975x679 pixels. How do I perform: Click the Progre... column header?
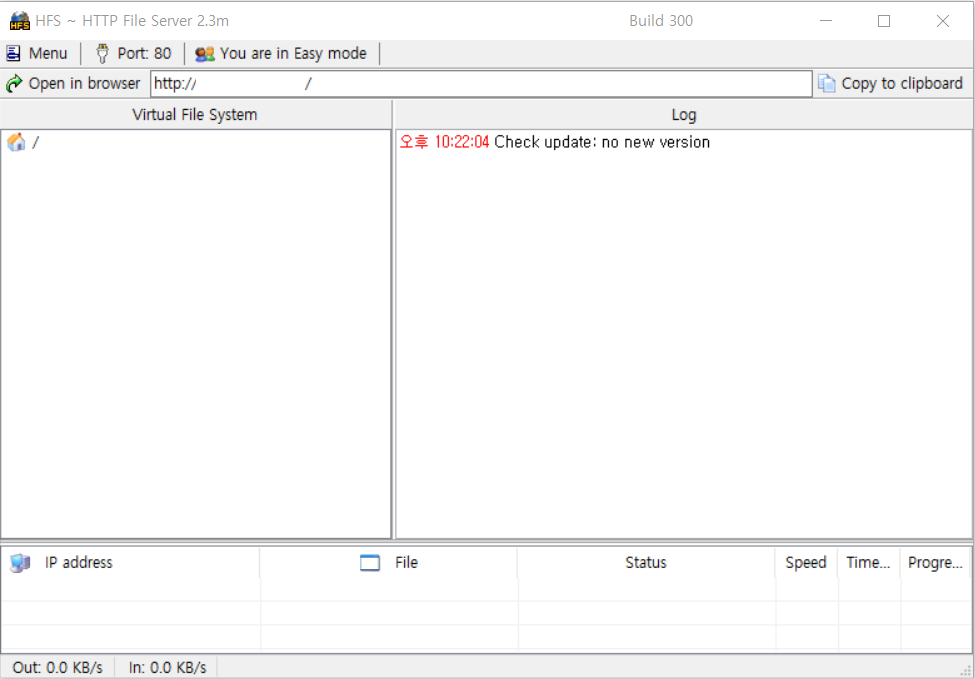click(935, 563)
